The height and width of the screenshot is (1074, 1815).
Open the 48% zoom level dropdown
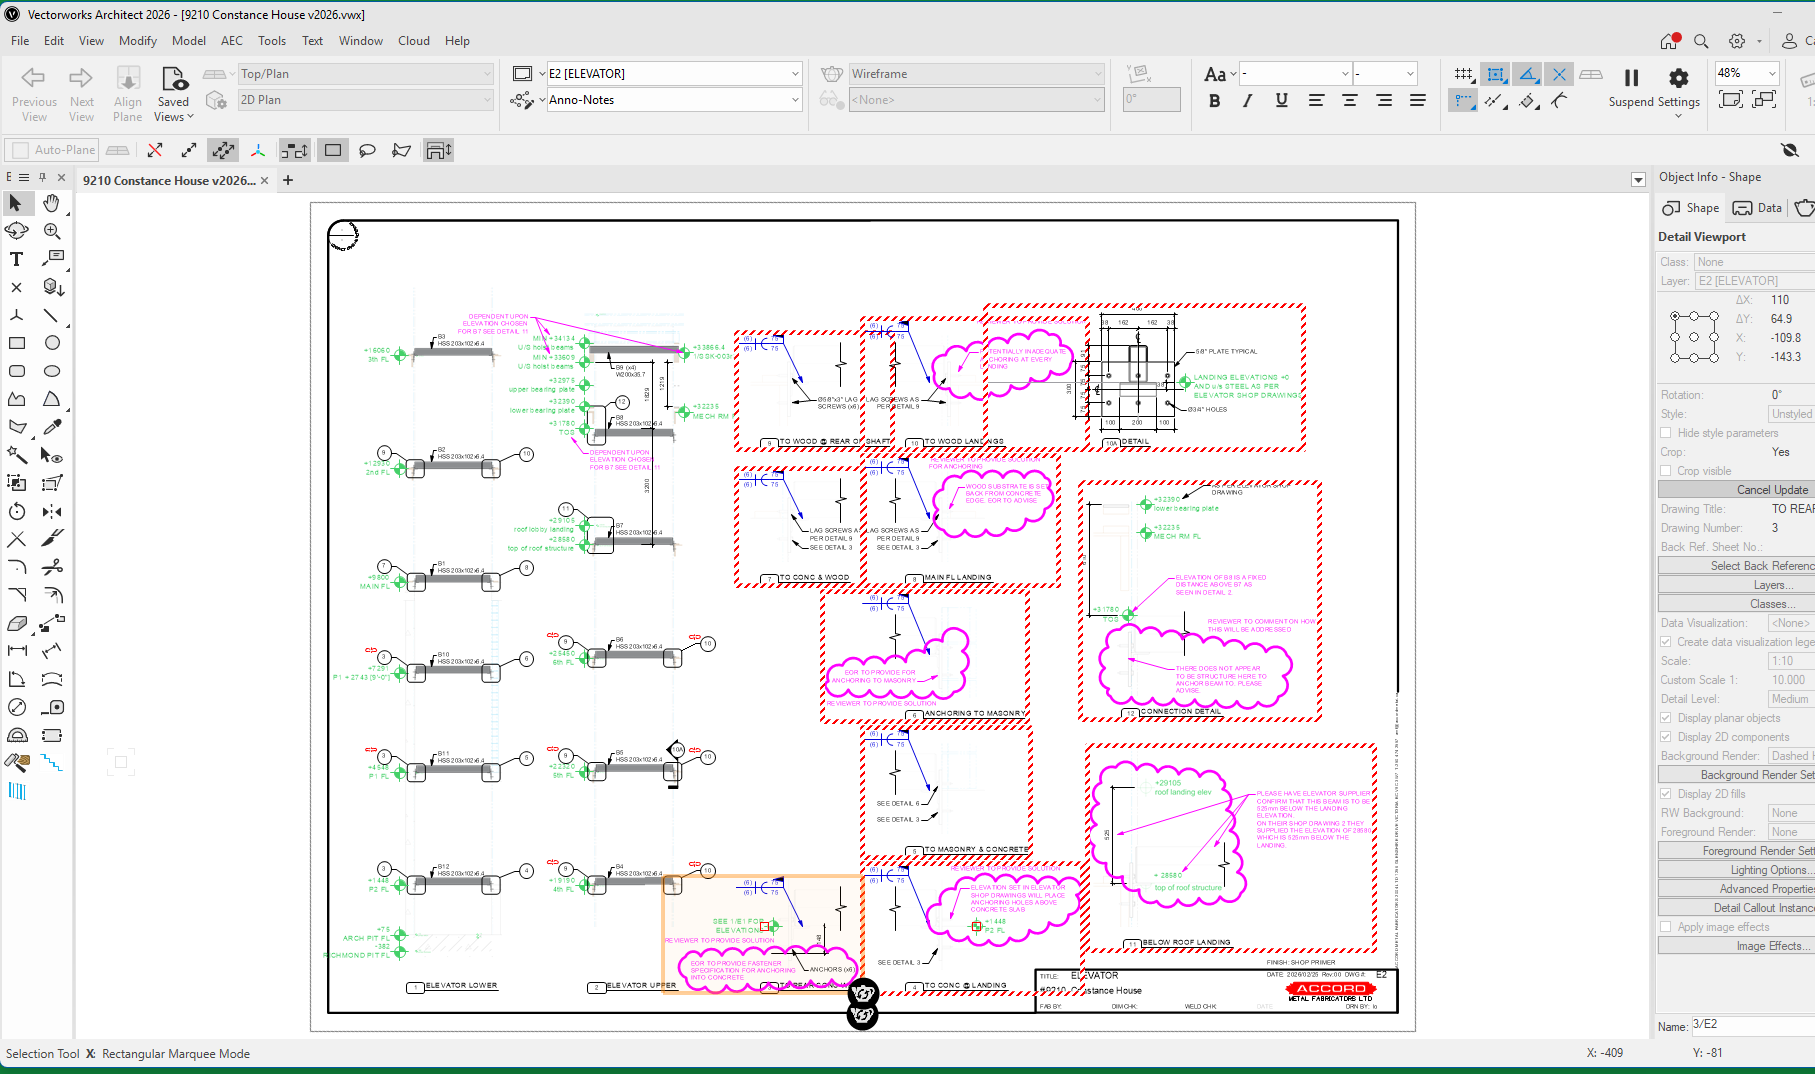click(x=1771, y=73)
